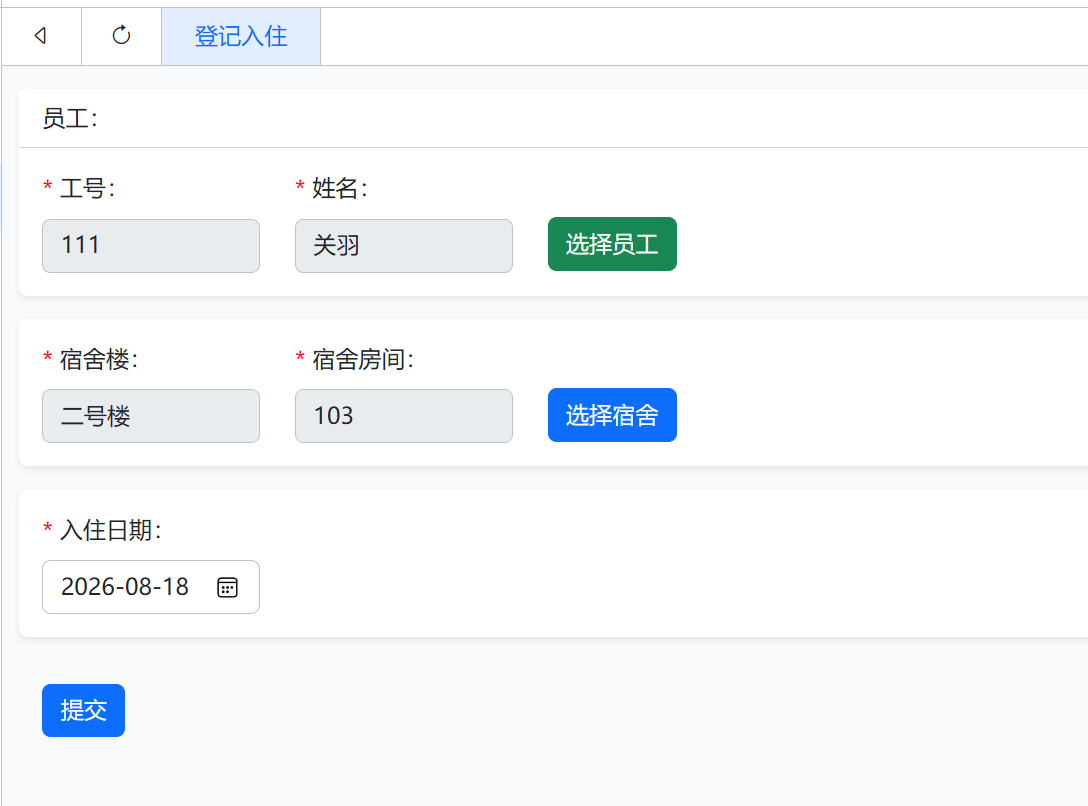Click the refresh circular arrow icon
Image resolution: width=1088 pixels, height=806 pixels.
(121, 35)
